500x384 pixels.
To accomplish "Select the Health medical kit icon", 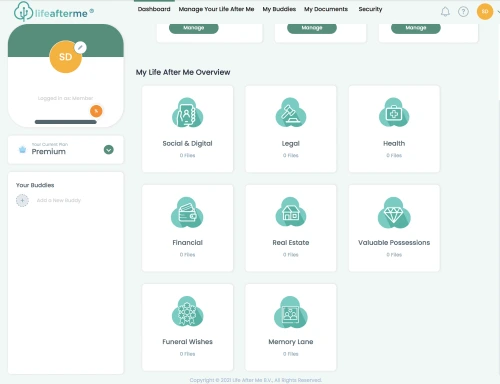I will pyautogui.click(x=394, y=112).
